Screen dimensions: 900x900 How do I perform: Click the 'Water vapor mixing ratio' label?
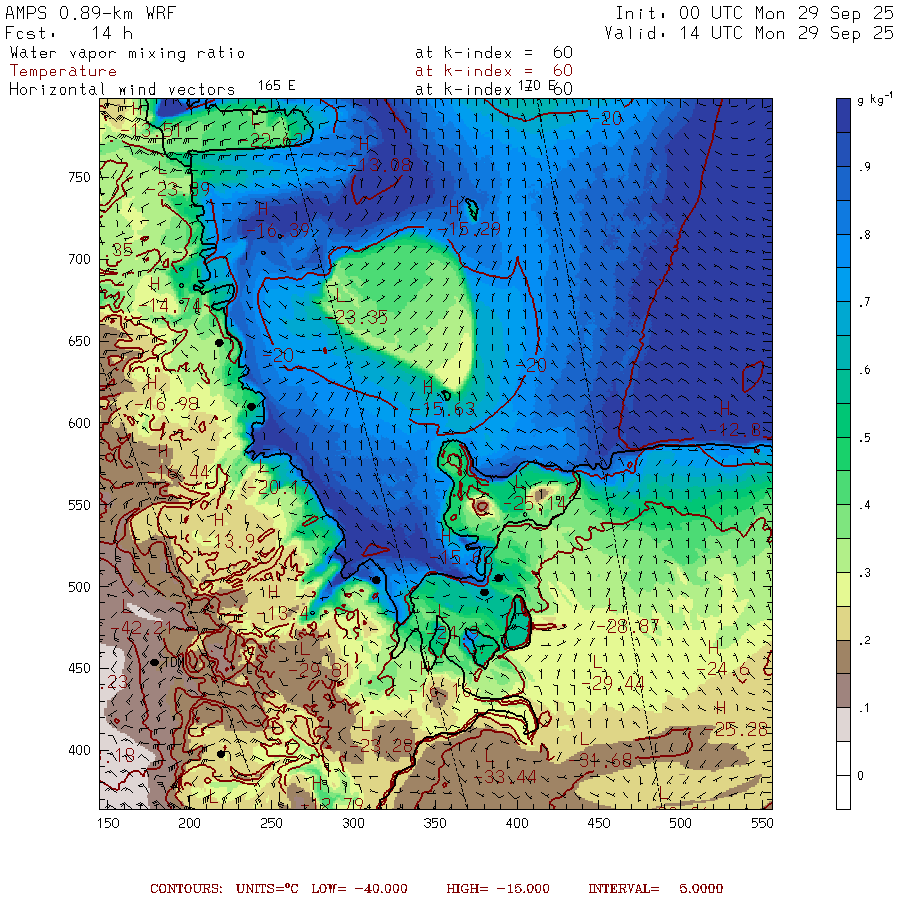pyautogui.click(x=127, y=53)
